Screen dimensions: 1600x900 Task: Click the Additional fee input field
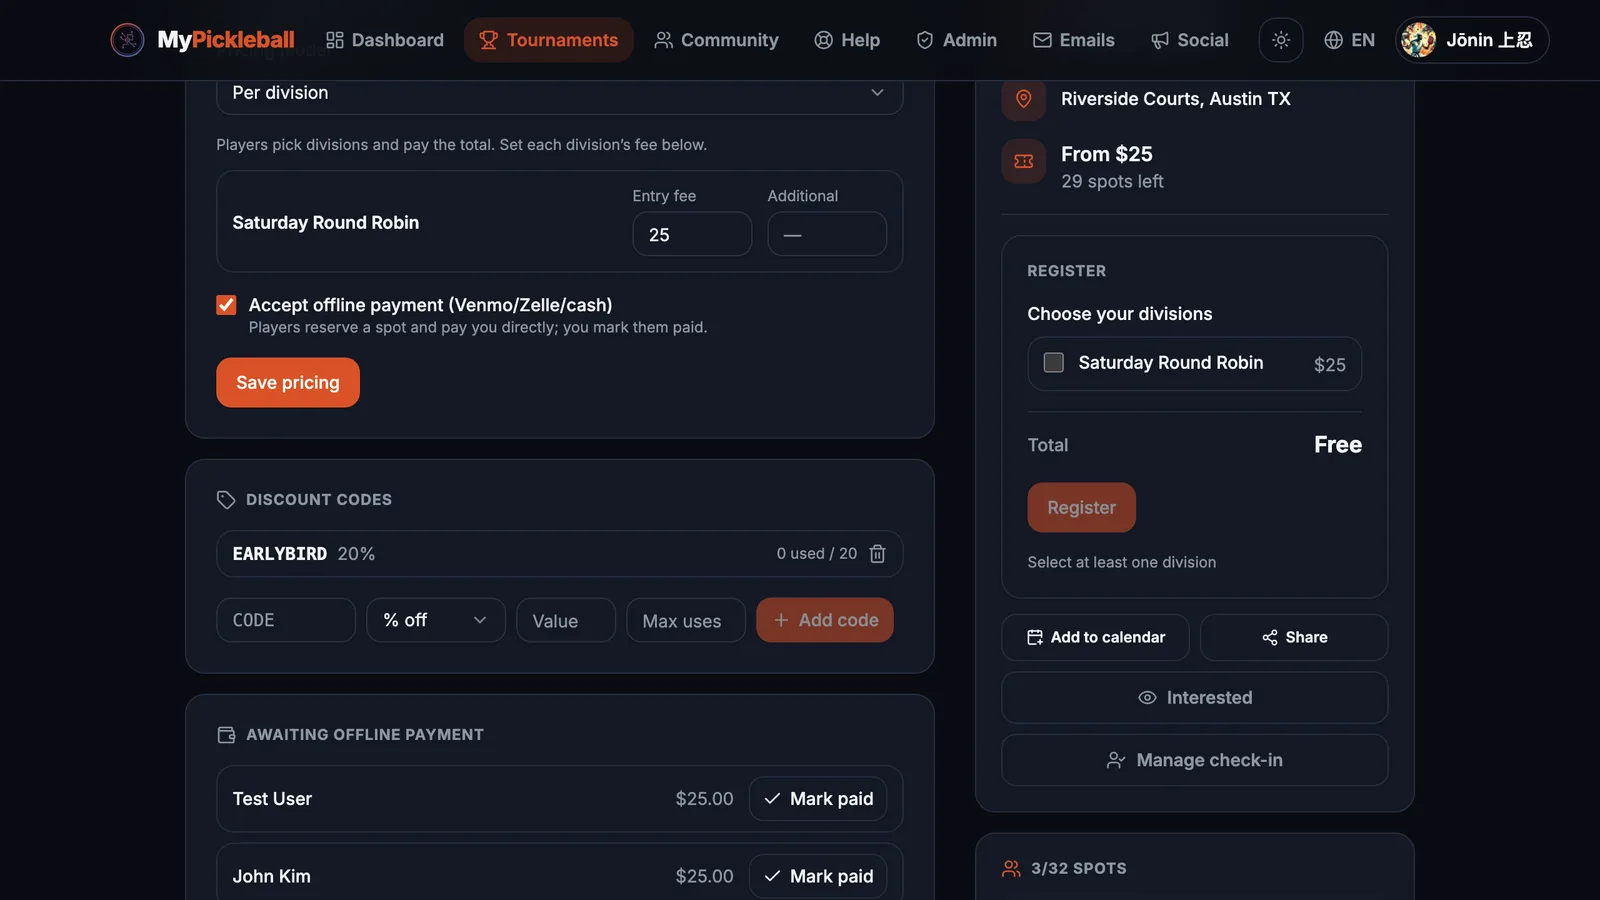(x=827, y=234)
